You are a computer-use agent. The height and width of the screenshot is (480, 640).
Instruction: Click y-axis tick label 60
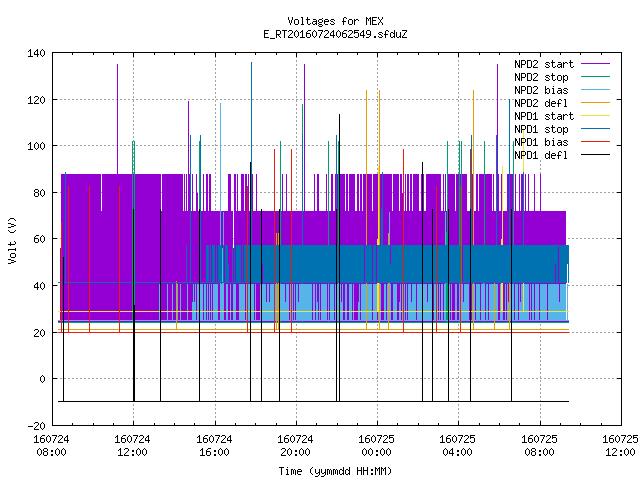click(39, 239)
